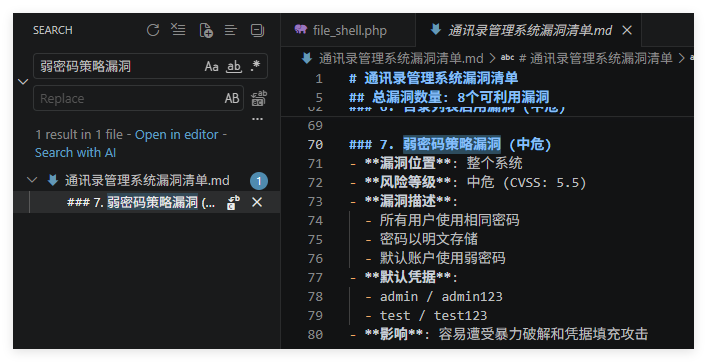707x362 pixels.
Task: Clear search results icon
Action: coord(178,30)
